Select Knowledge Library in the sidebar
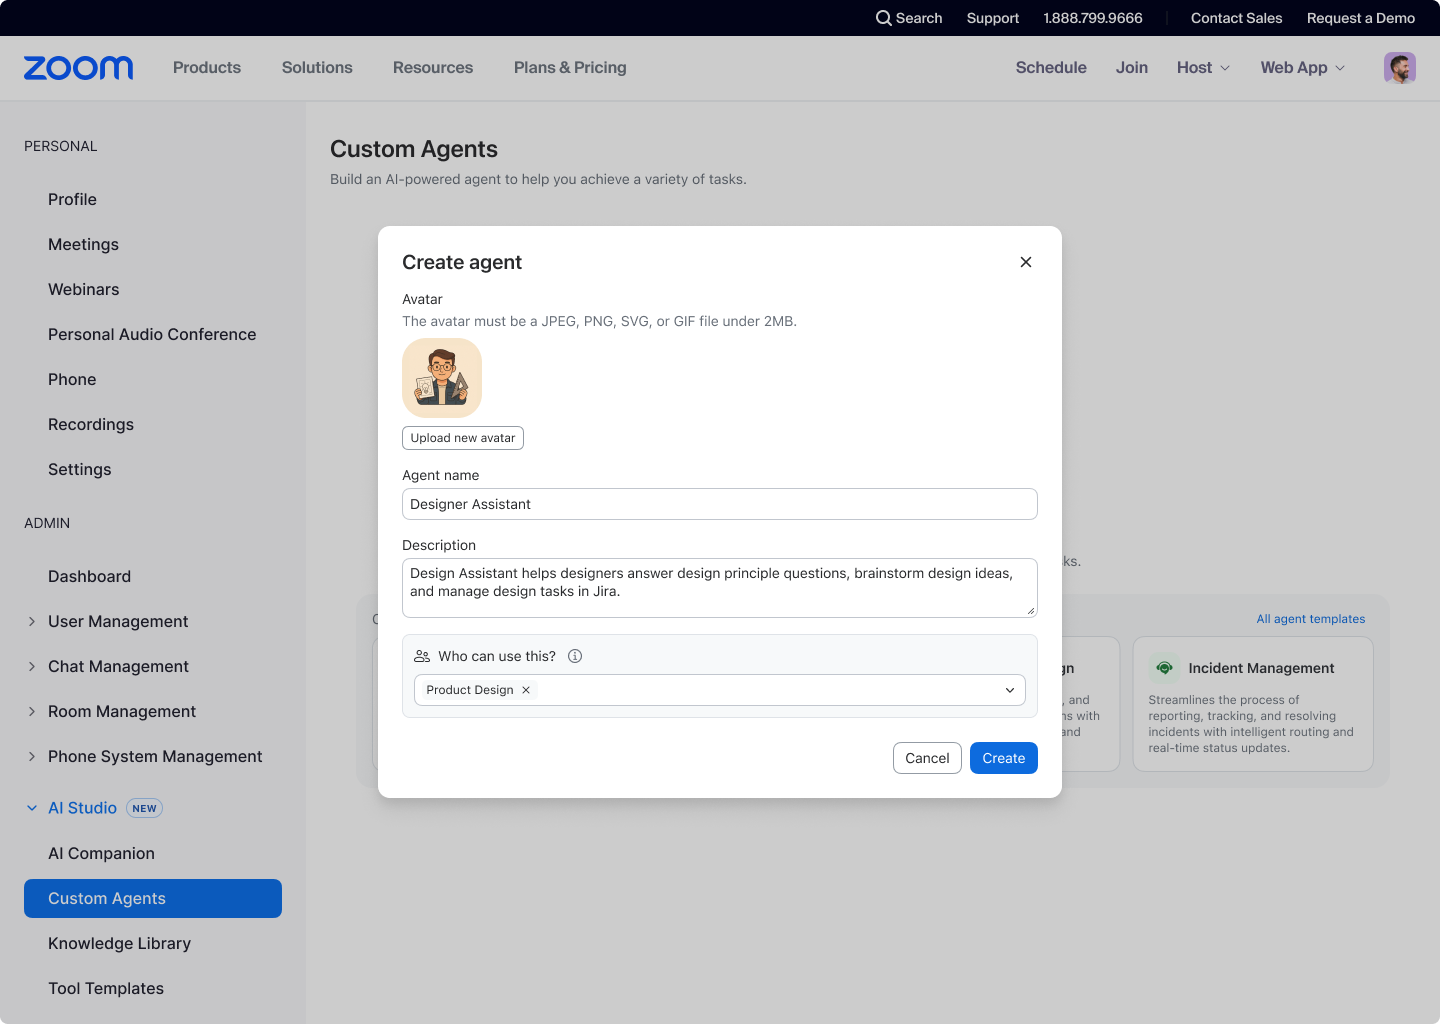Viewport: 1440px width, 1024px height. [x=119, y=943]
